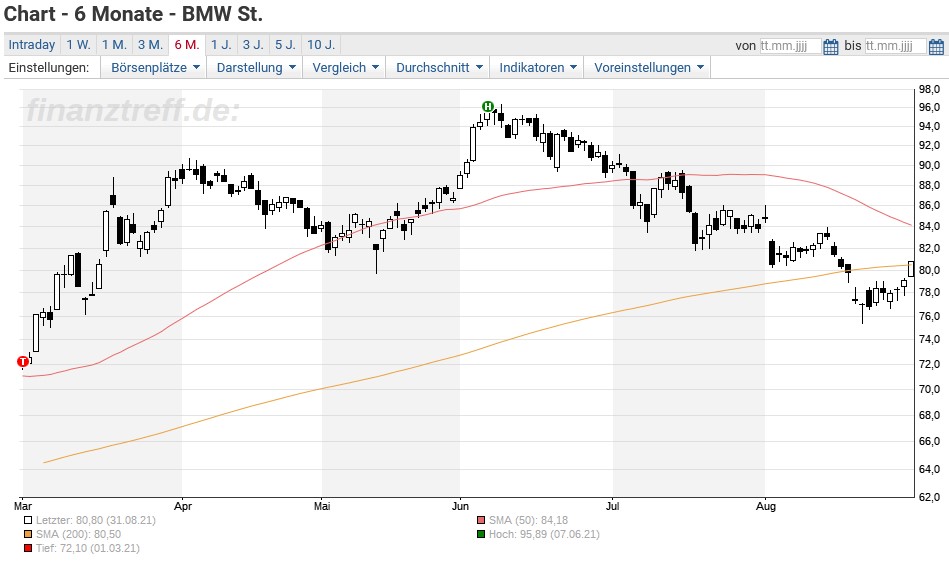Screen dimensions: 949x563
Task: Click the green Hoch legend swatch
Action: 481,534
